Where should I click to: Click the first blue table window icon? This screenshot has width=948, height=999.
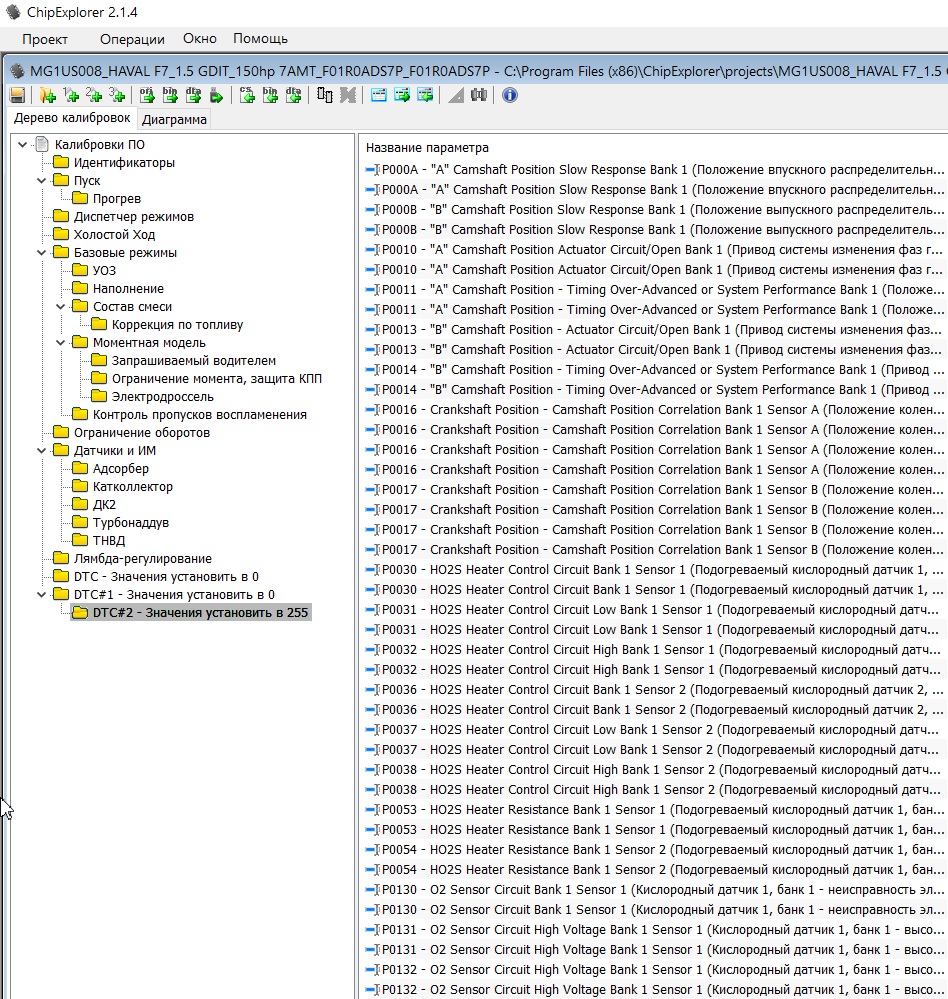[x=379, y=95]
